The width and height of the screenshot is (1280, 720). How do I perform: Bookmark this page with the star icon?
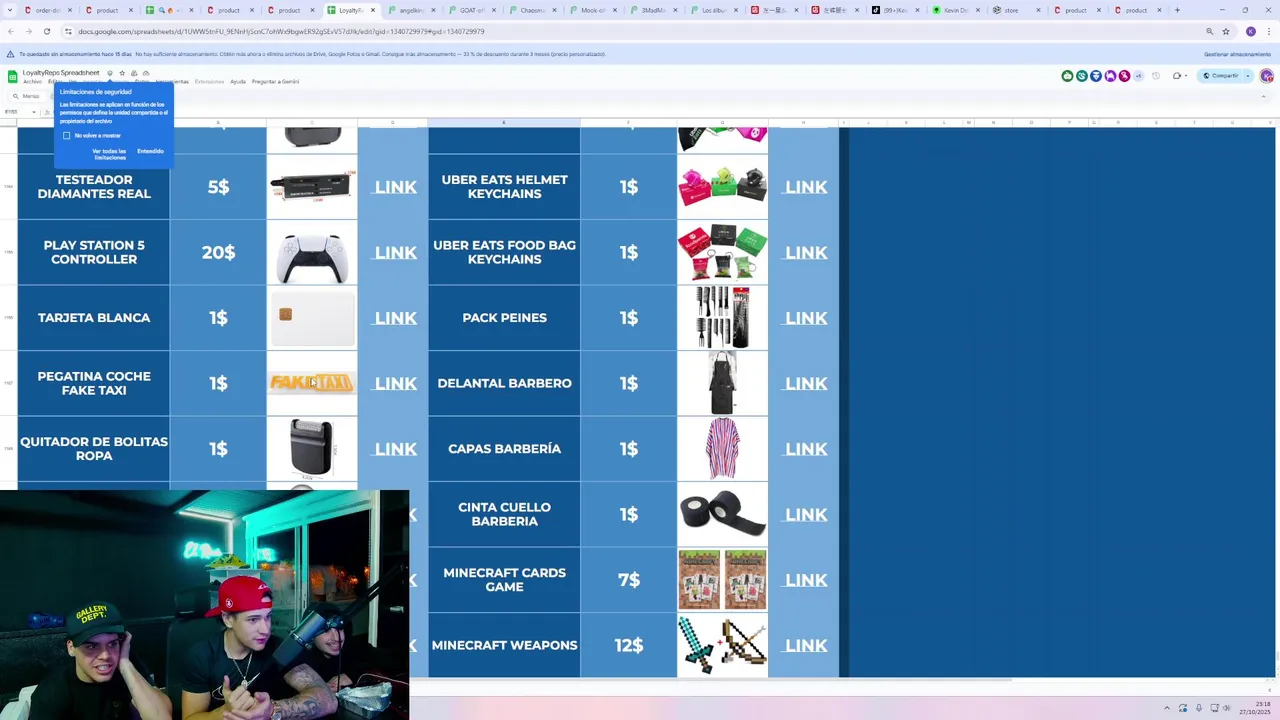1226,31
